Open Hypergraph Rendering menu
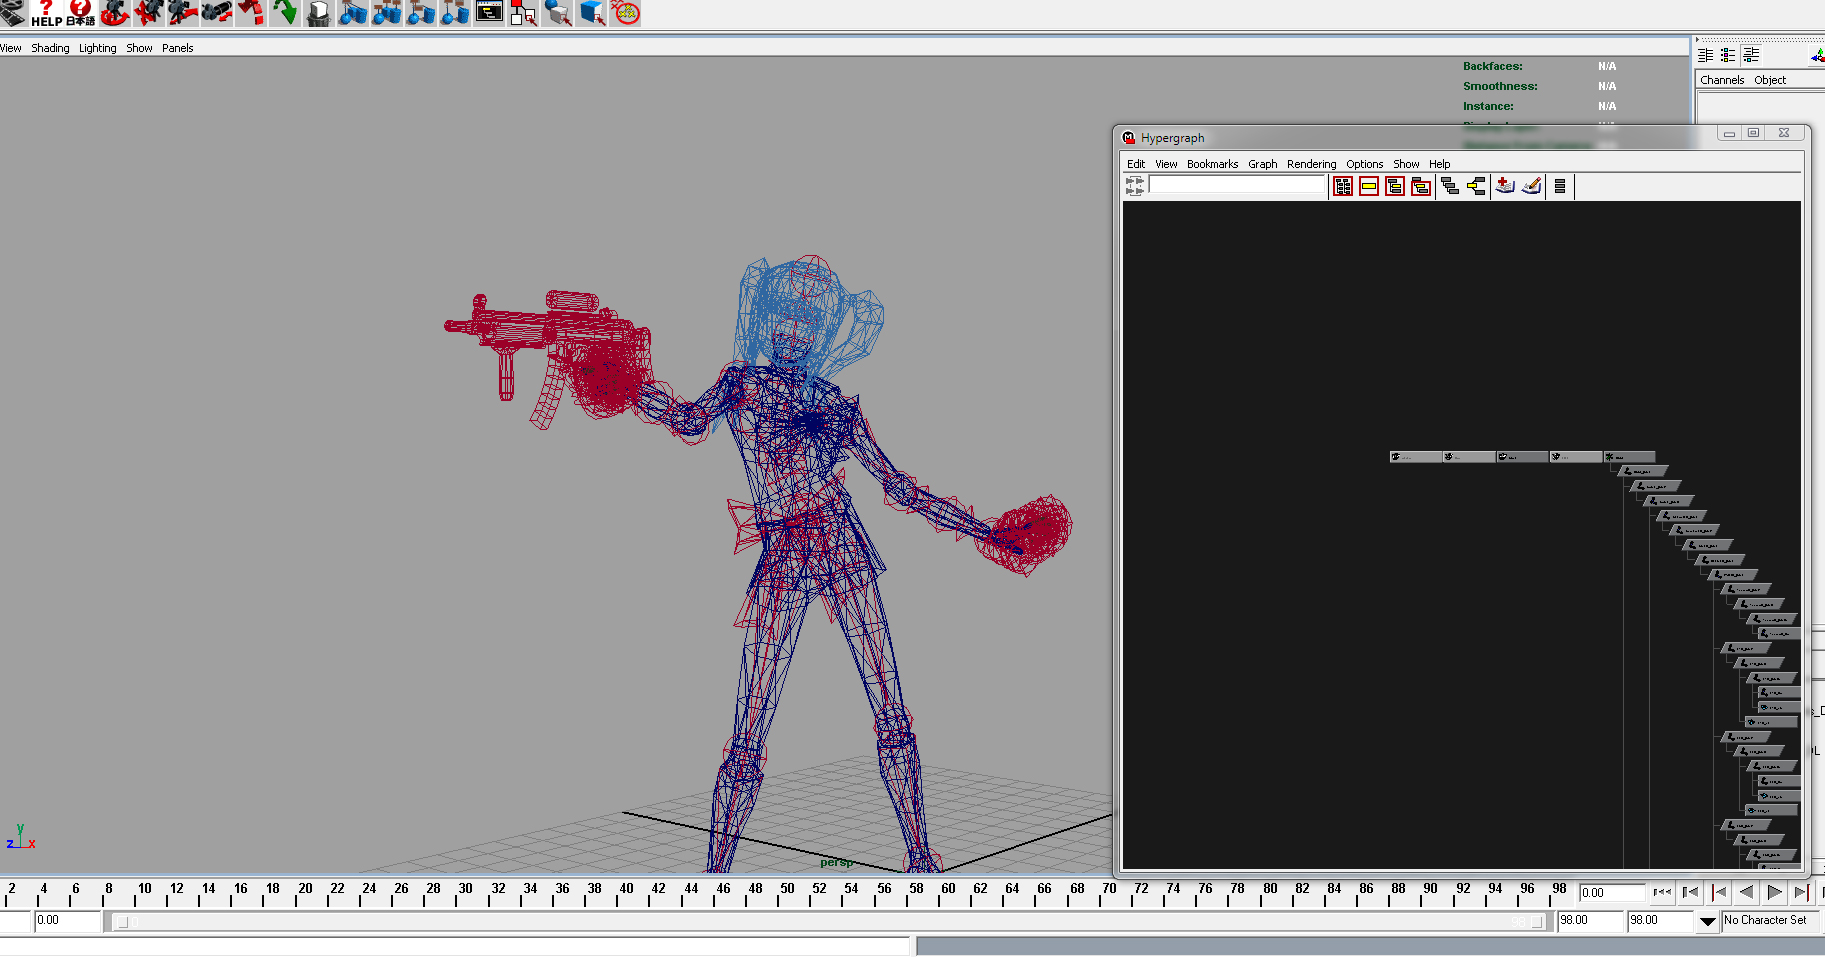Viewport: 1825px width, 957px height. (1311, 164)
